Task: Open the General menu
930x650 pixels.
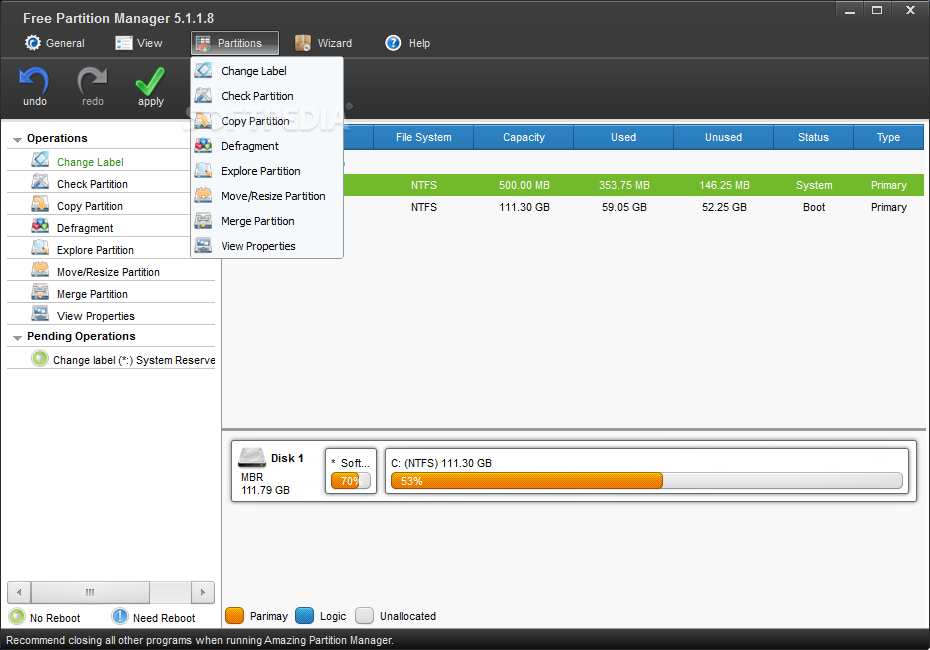Action: tap(55, 43)
